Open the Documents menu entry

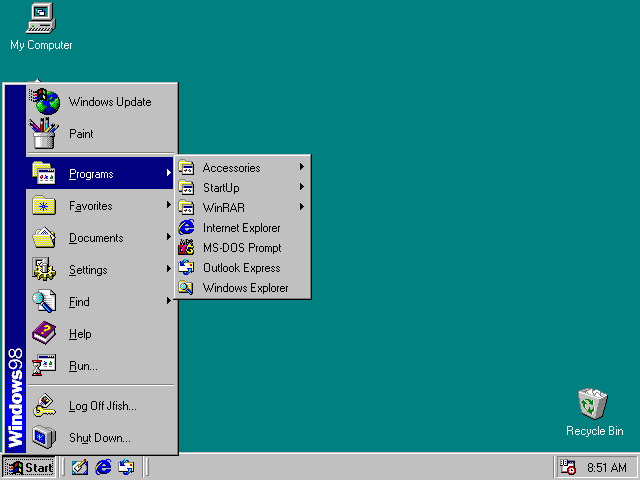(101, 238)
